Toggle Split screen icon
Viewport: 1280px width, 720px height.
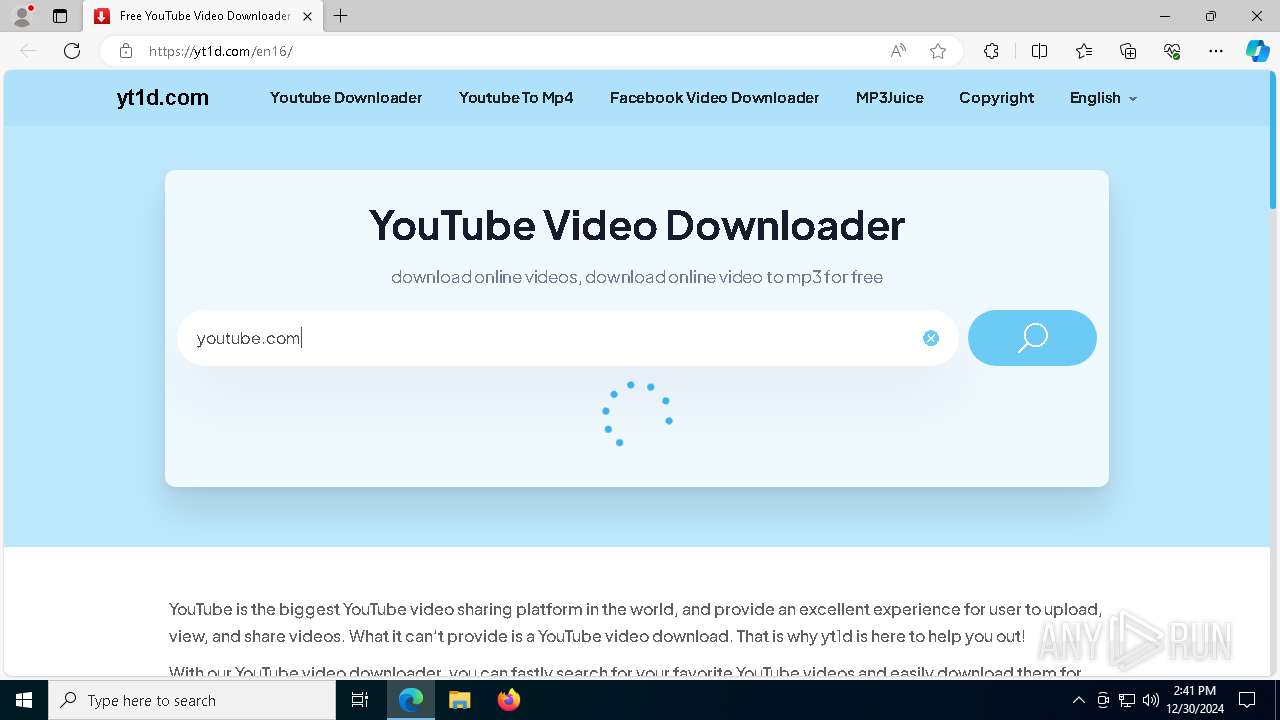click(x=1039, y=51)
